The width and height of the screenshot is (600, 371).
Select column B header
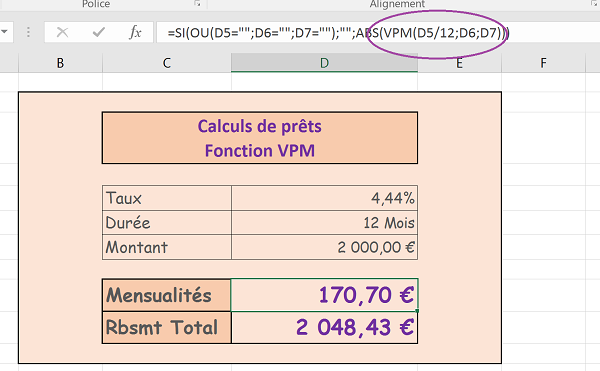(x=60, y=63)
